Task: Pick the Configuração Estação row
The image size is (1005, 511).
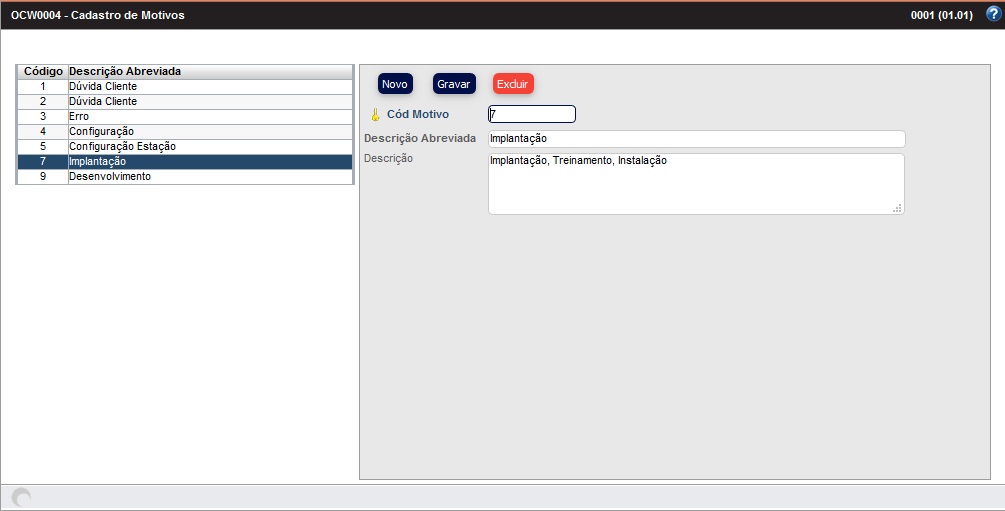Action: (185, 147)
